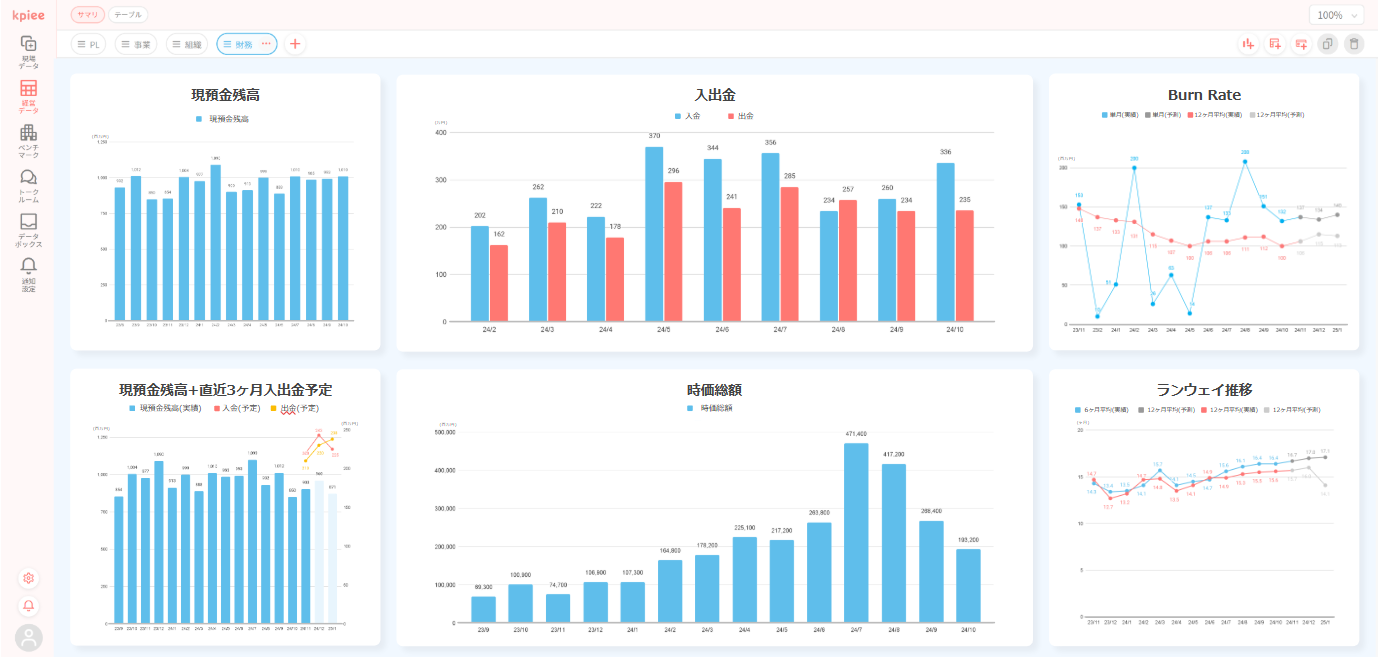Click the user avatar at bottom left
The height and width of the screenshot is (657, 1378).
point(28,636)
